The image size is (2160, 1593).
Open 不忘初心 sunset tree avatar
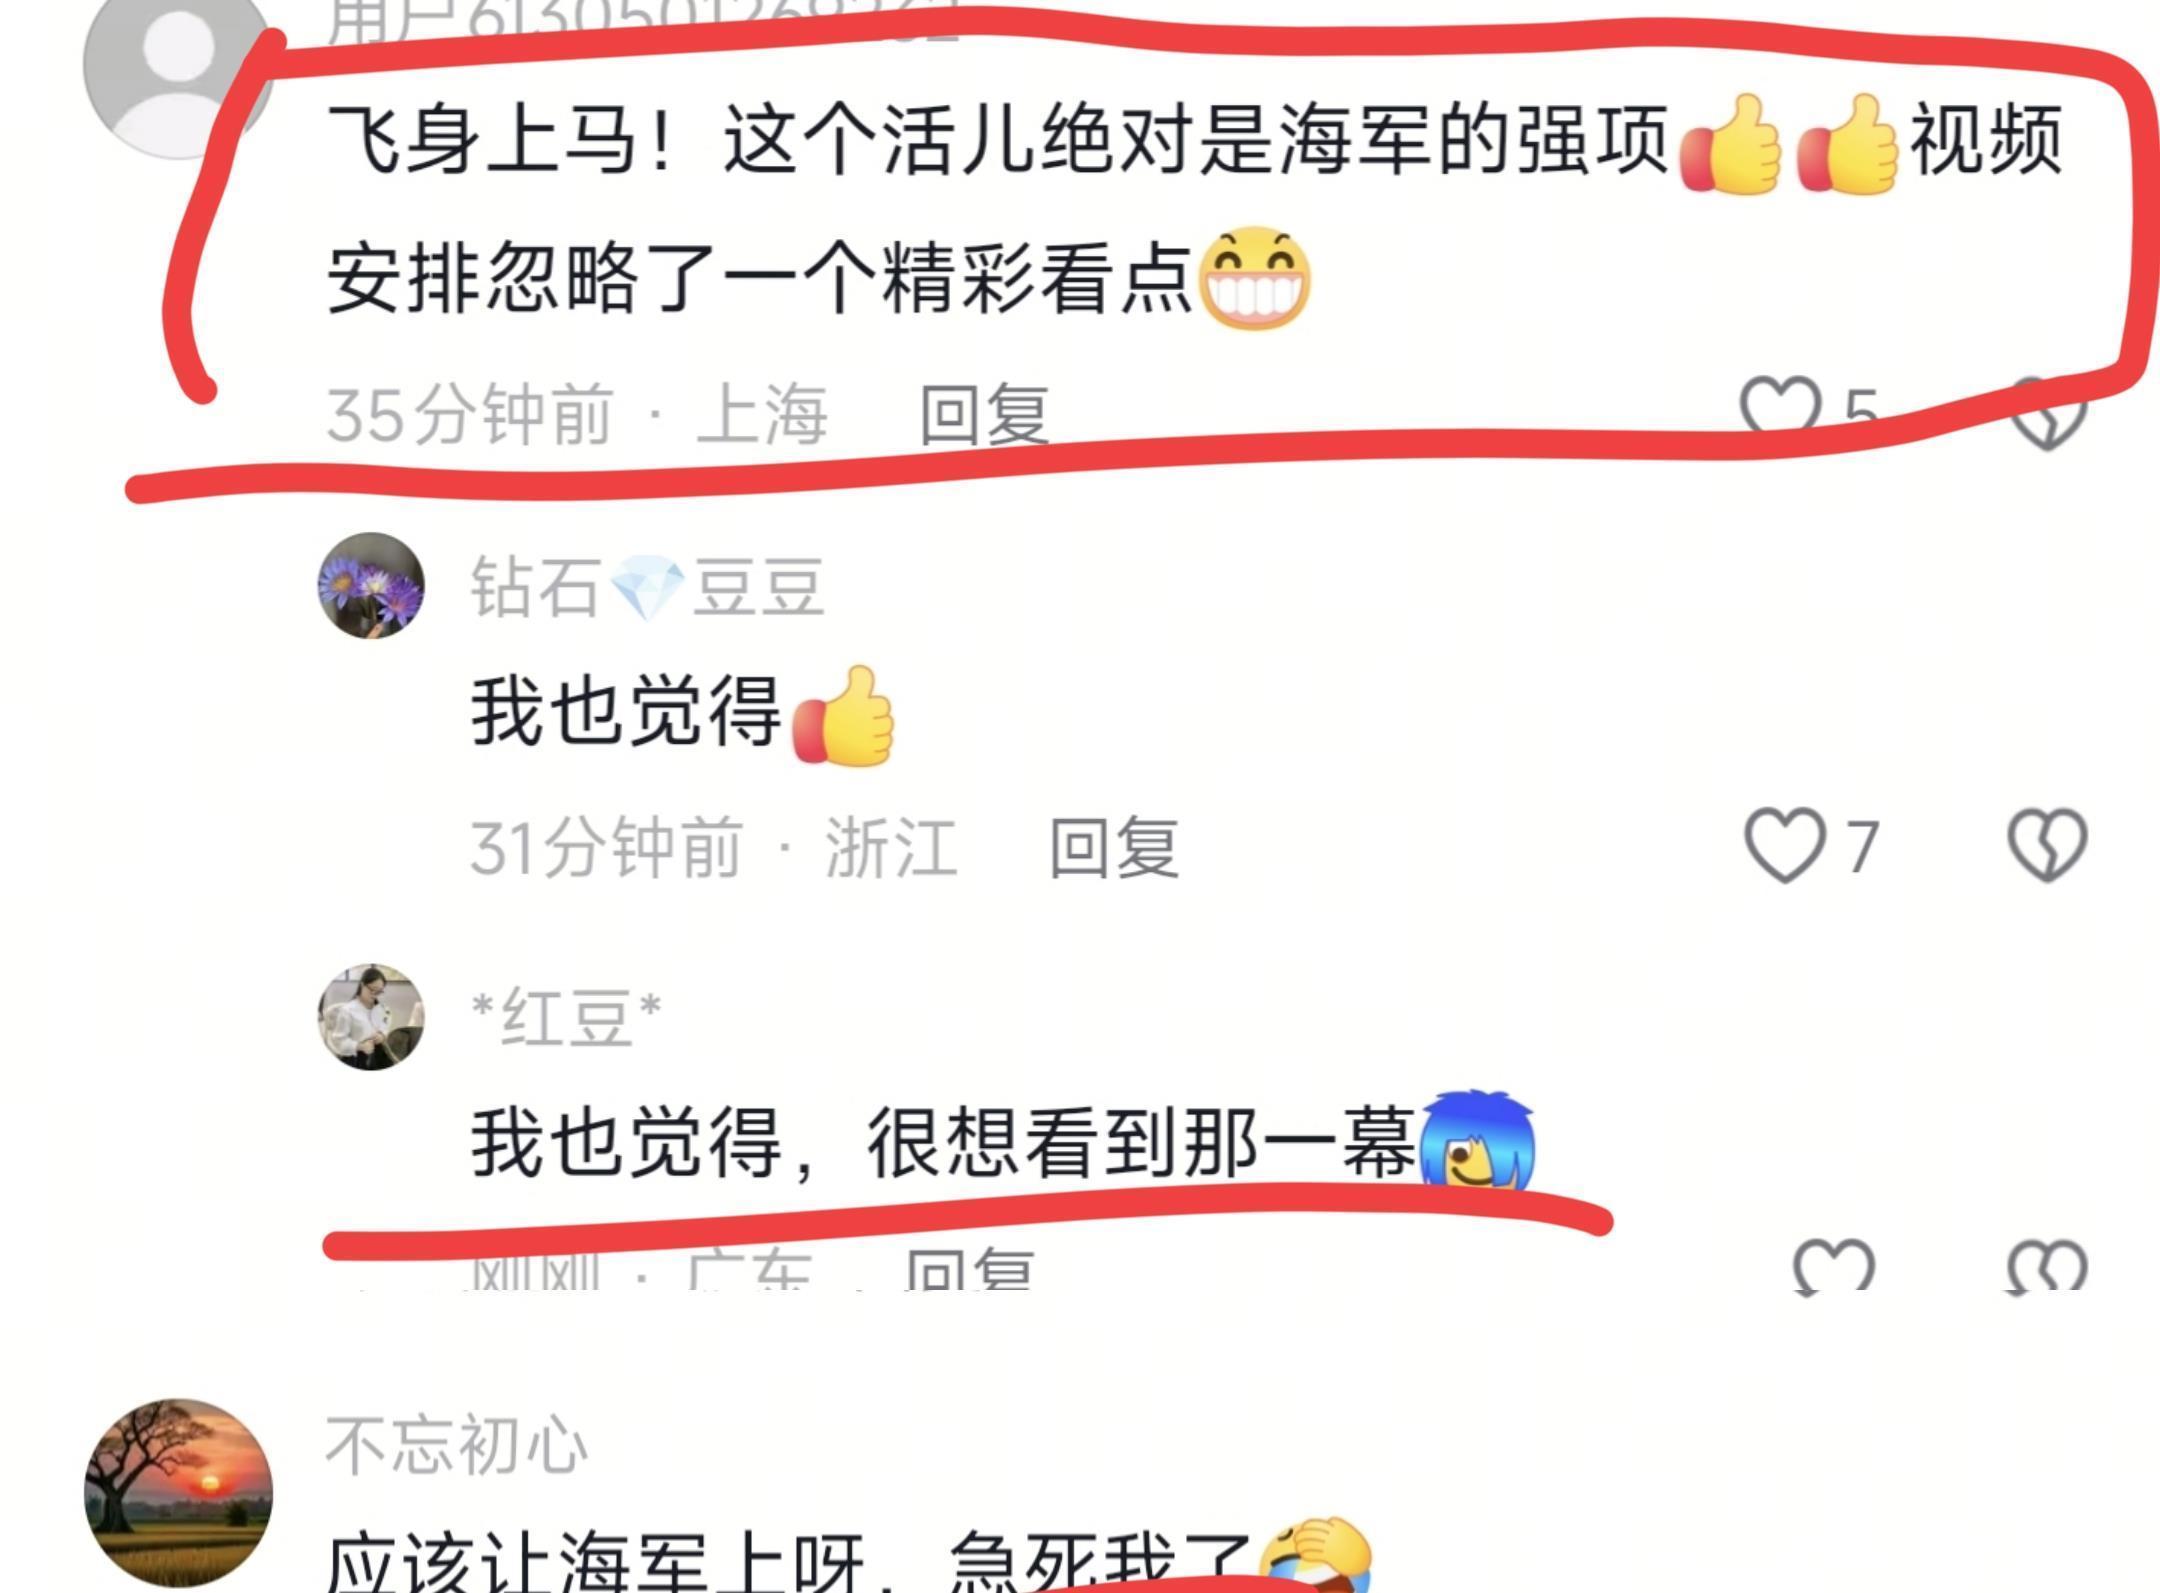point(178,1492)
